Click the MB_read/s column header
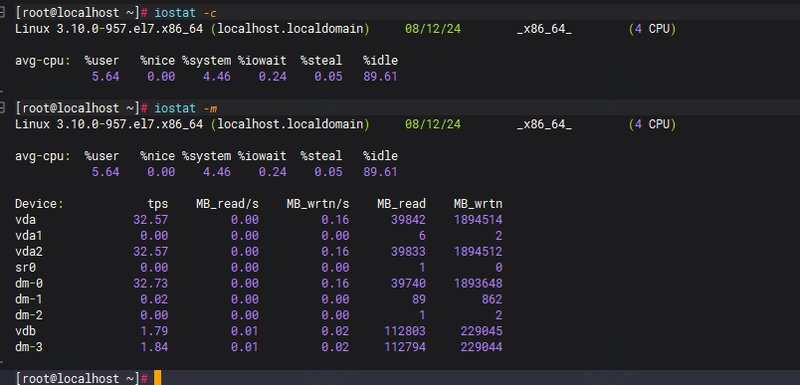This screenshot has height=385, width=800. [x=228, y=204]
